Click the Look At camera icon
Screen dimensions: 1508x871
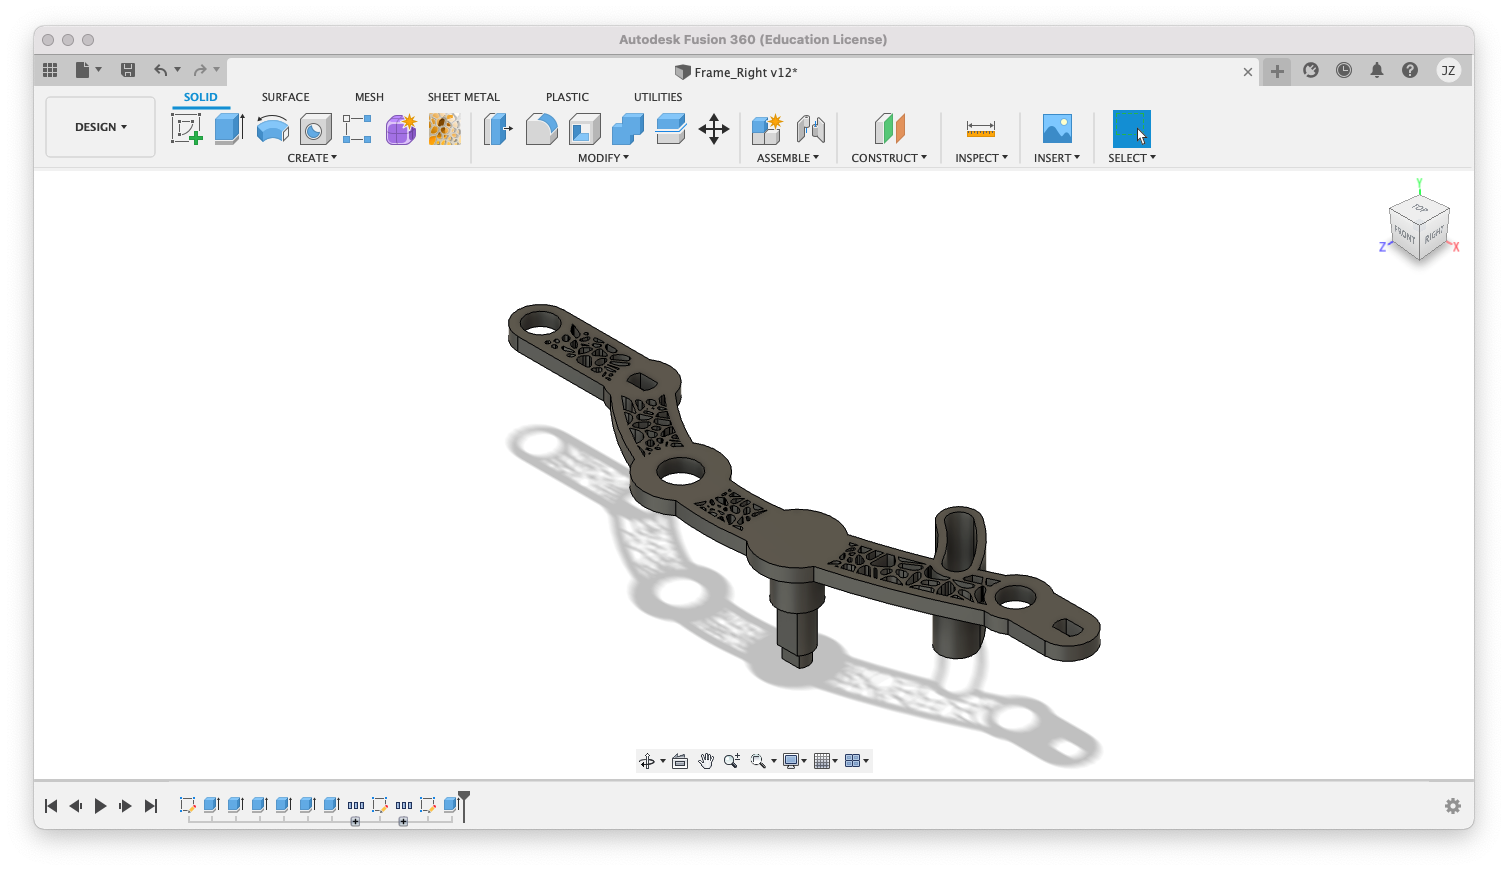coord(680,761)
